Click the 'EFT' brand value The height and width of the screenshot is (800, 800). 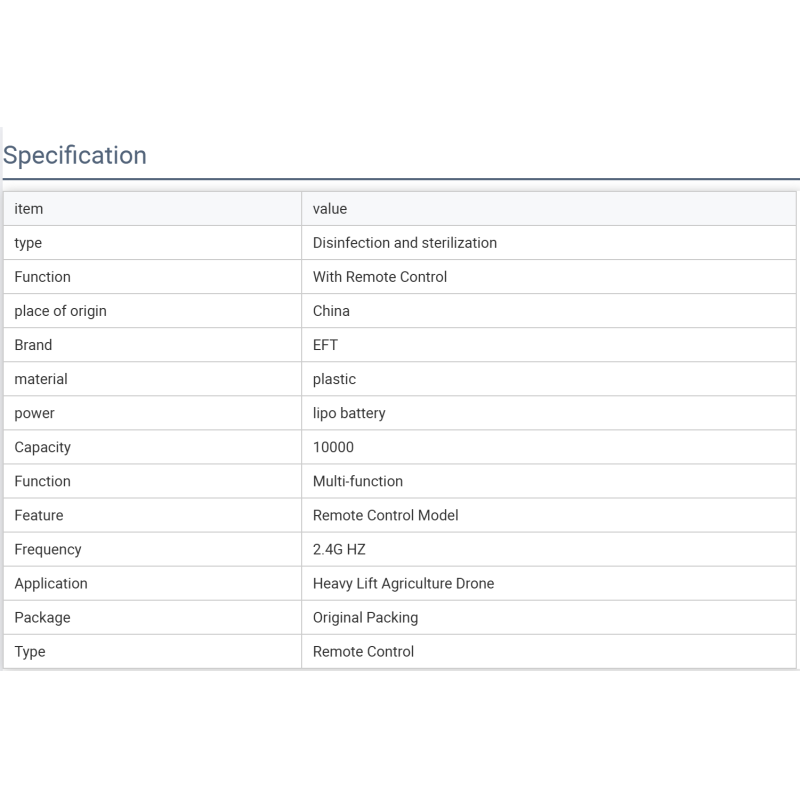pos(325,345)
